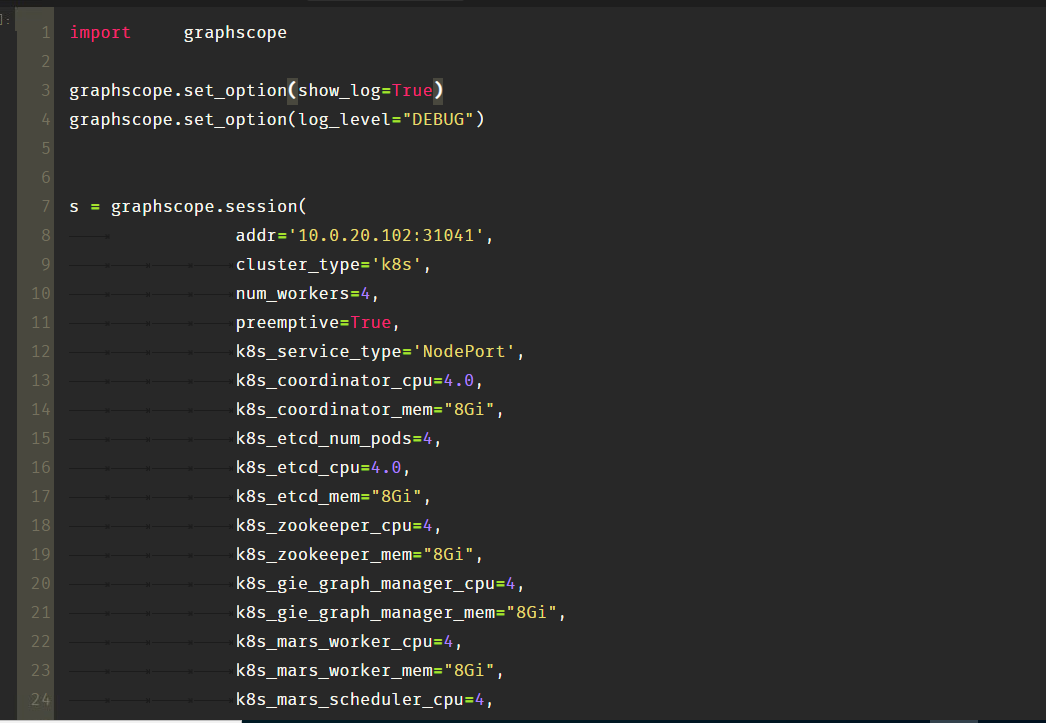Screen dimensions: 1046x723
Task: Click line number 12 in the gutter
Action: [x=40, y=351]
